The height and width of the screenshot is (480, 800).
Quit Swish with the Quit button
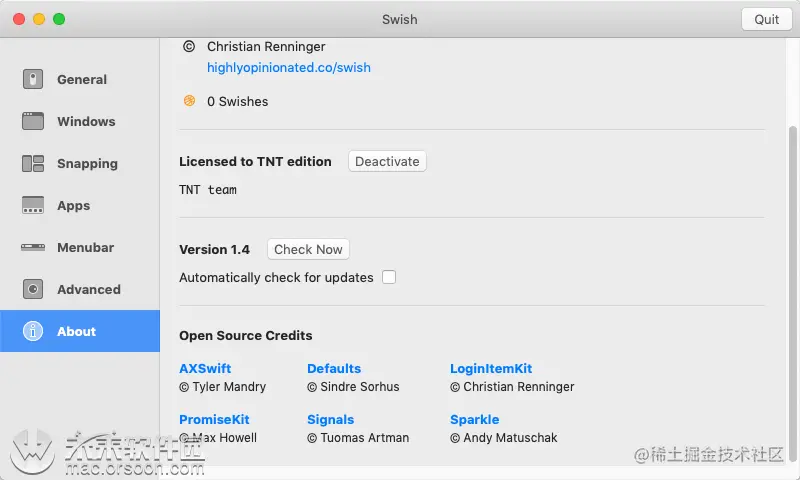pos(767,20)
